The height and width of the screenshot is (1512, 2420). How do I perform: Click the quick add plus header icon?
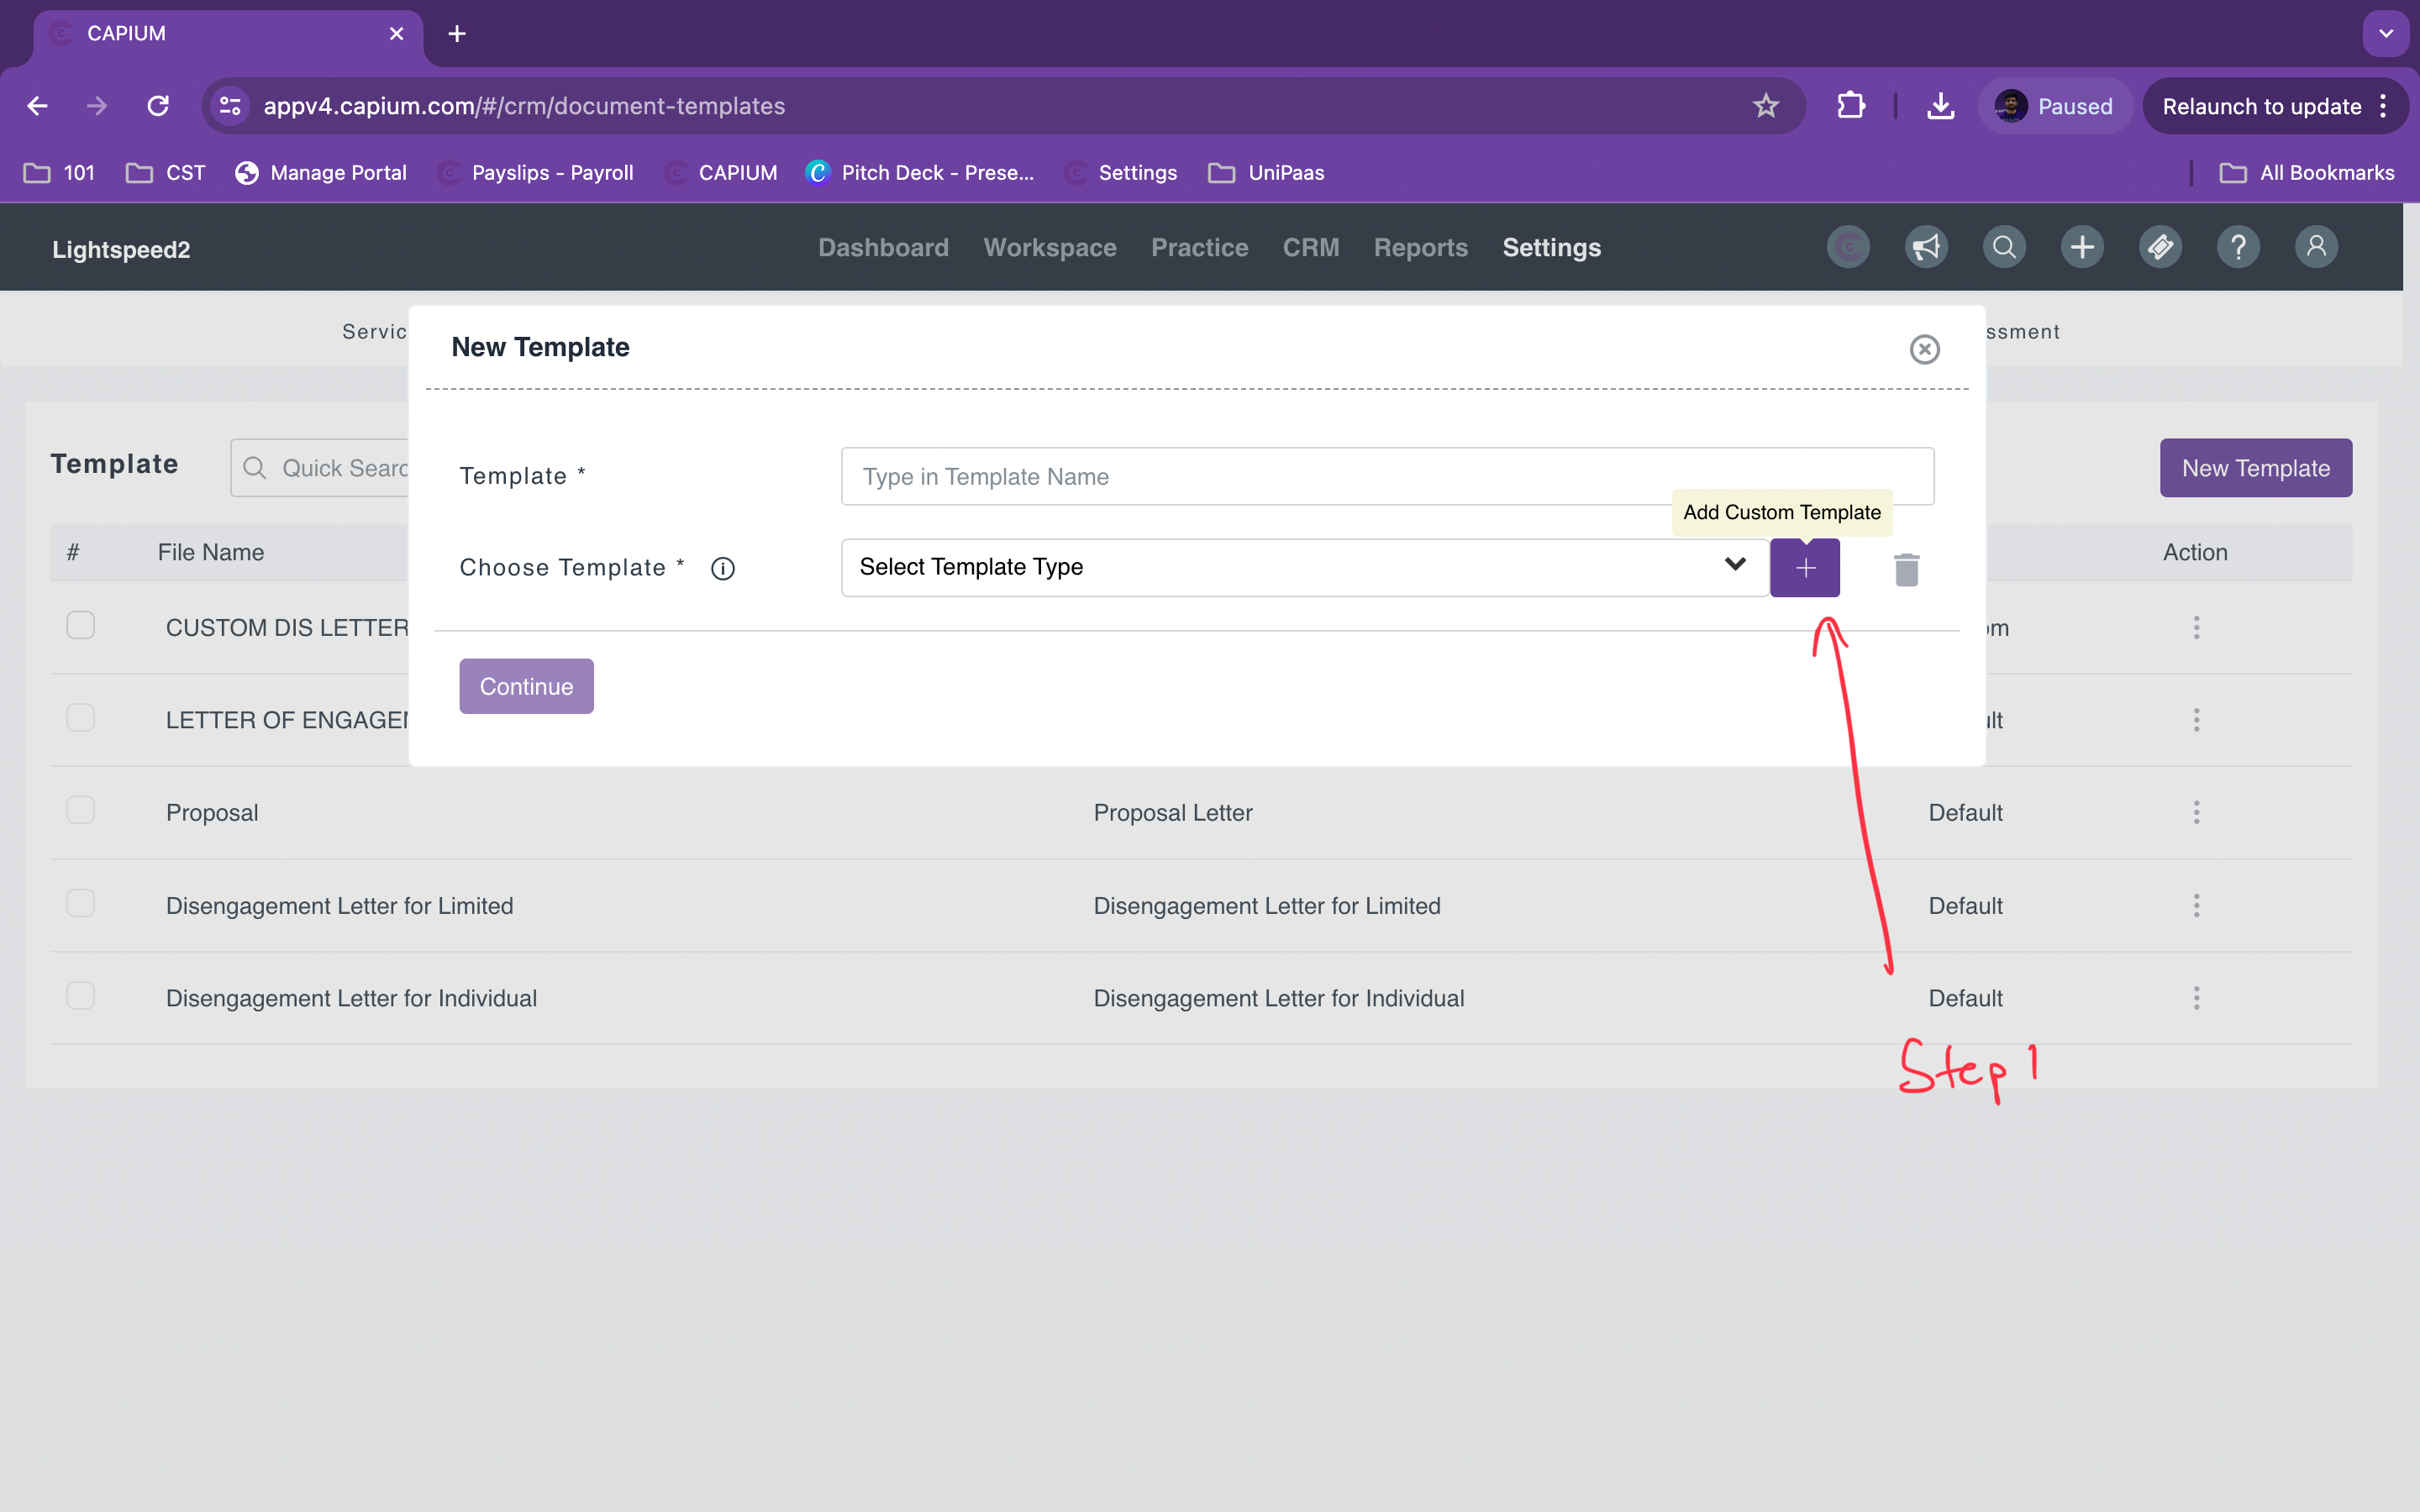[x=2082, y=247]
